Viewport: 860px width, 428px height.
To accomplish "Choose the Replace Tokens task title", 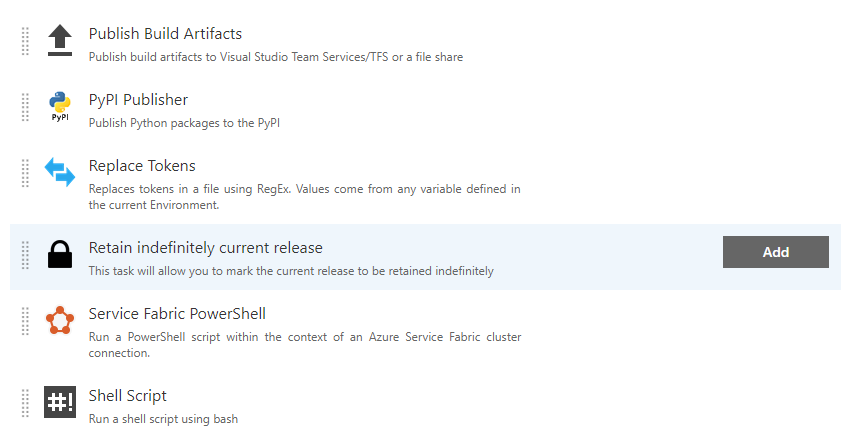I will click(142, 165).
